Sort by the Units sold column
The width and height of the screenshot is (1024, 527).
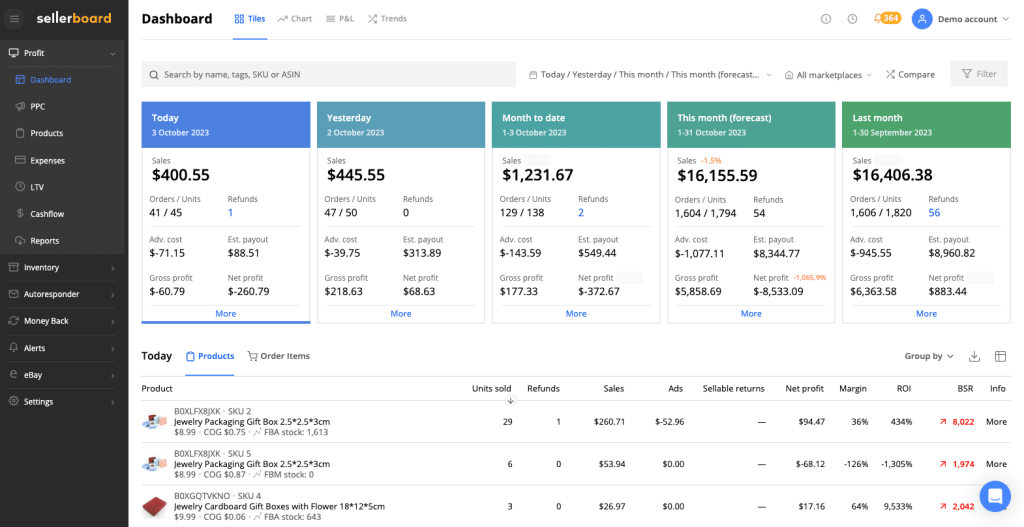(491, 388)
